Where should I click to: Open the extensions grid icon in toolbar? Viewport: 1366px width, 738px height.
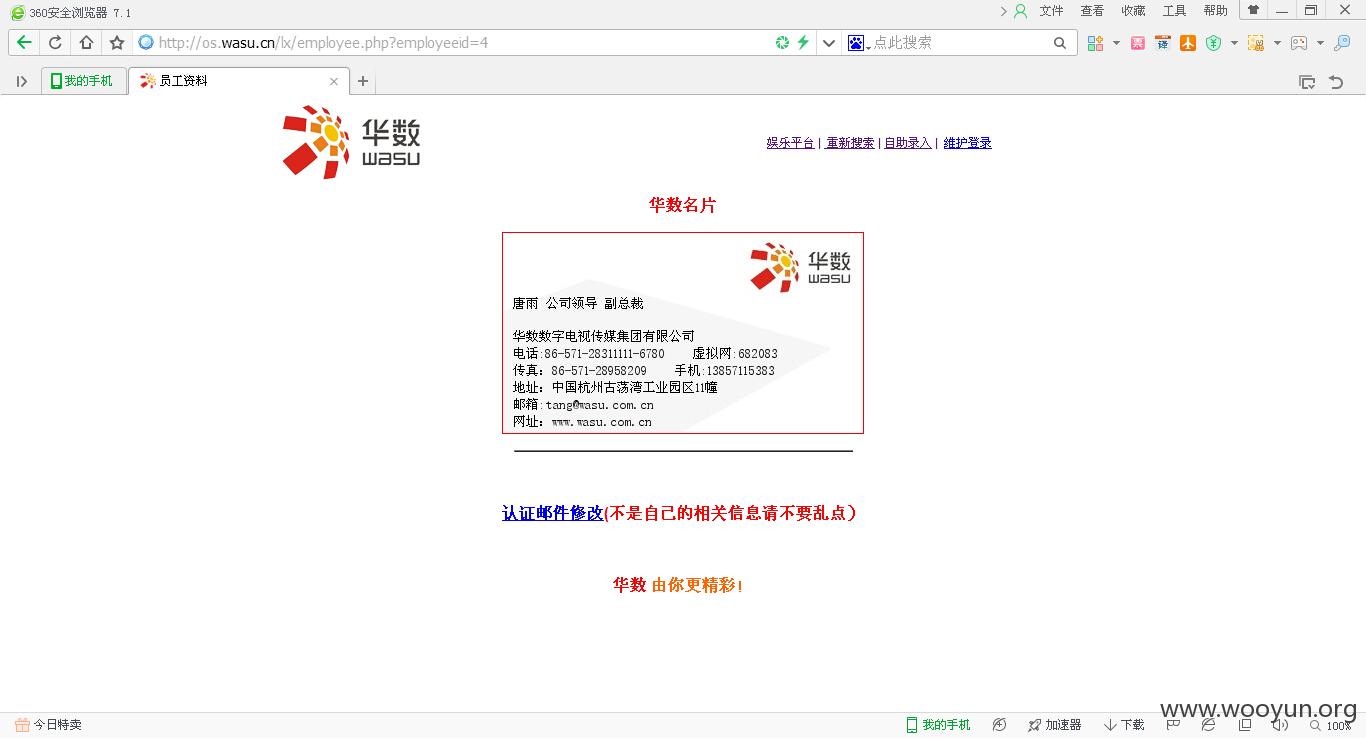pyautogui.click(x=1096, y=43)
